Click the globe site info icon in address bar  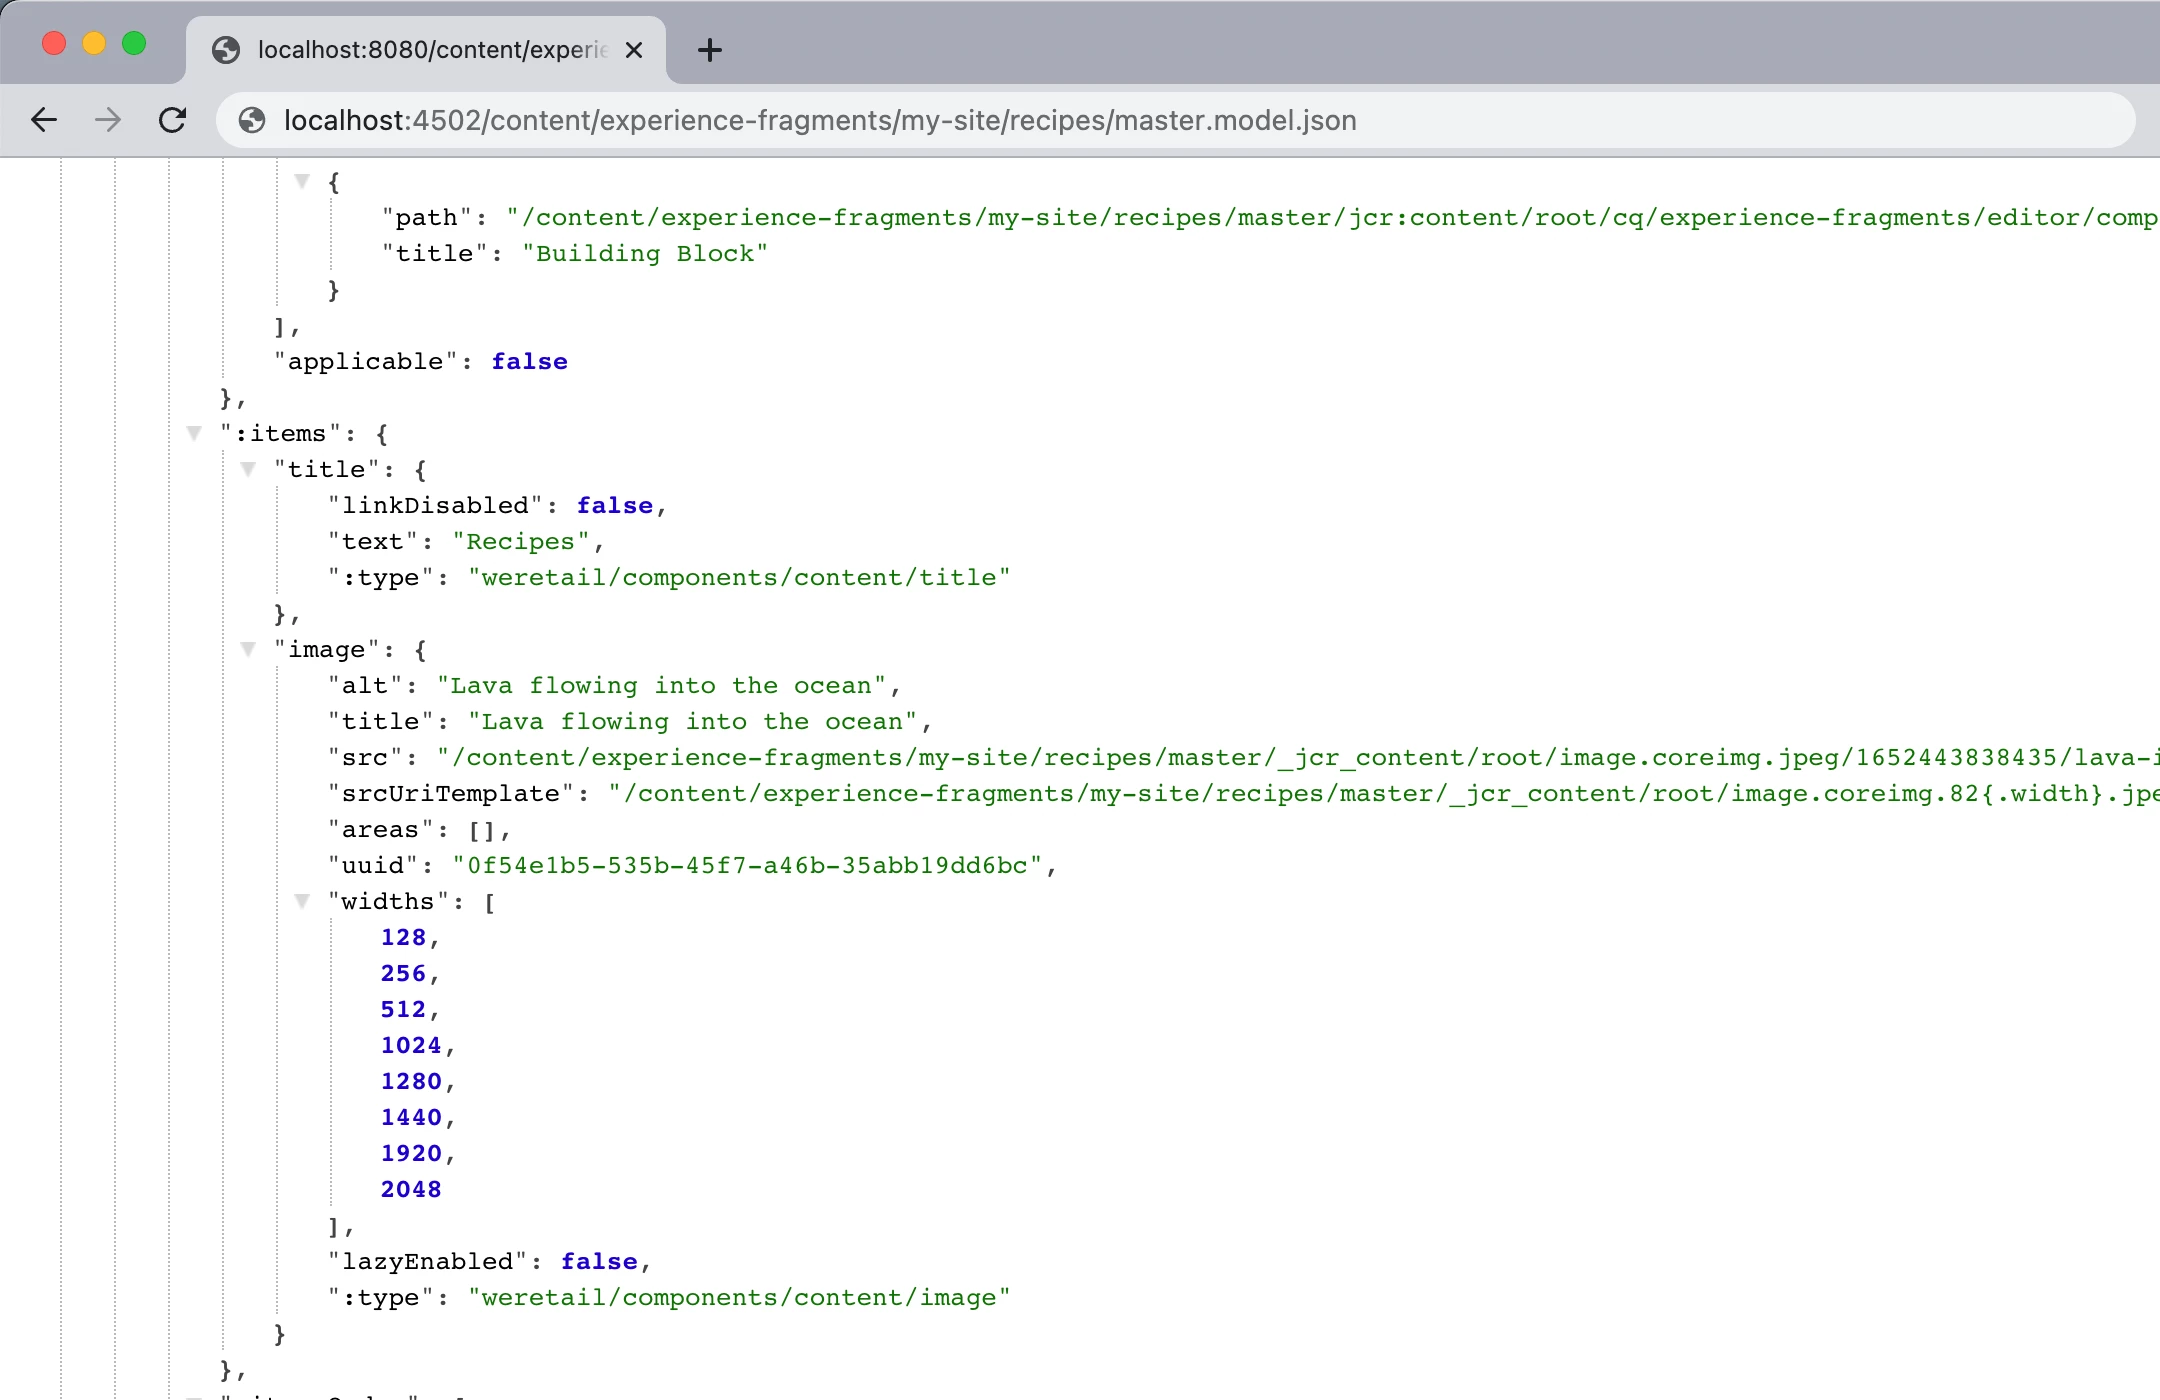[x=252, y=120]
